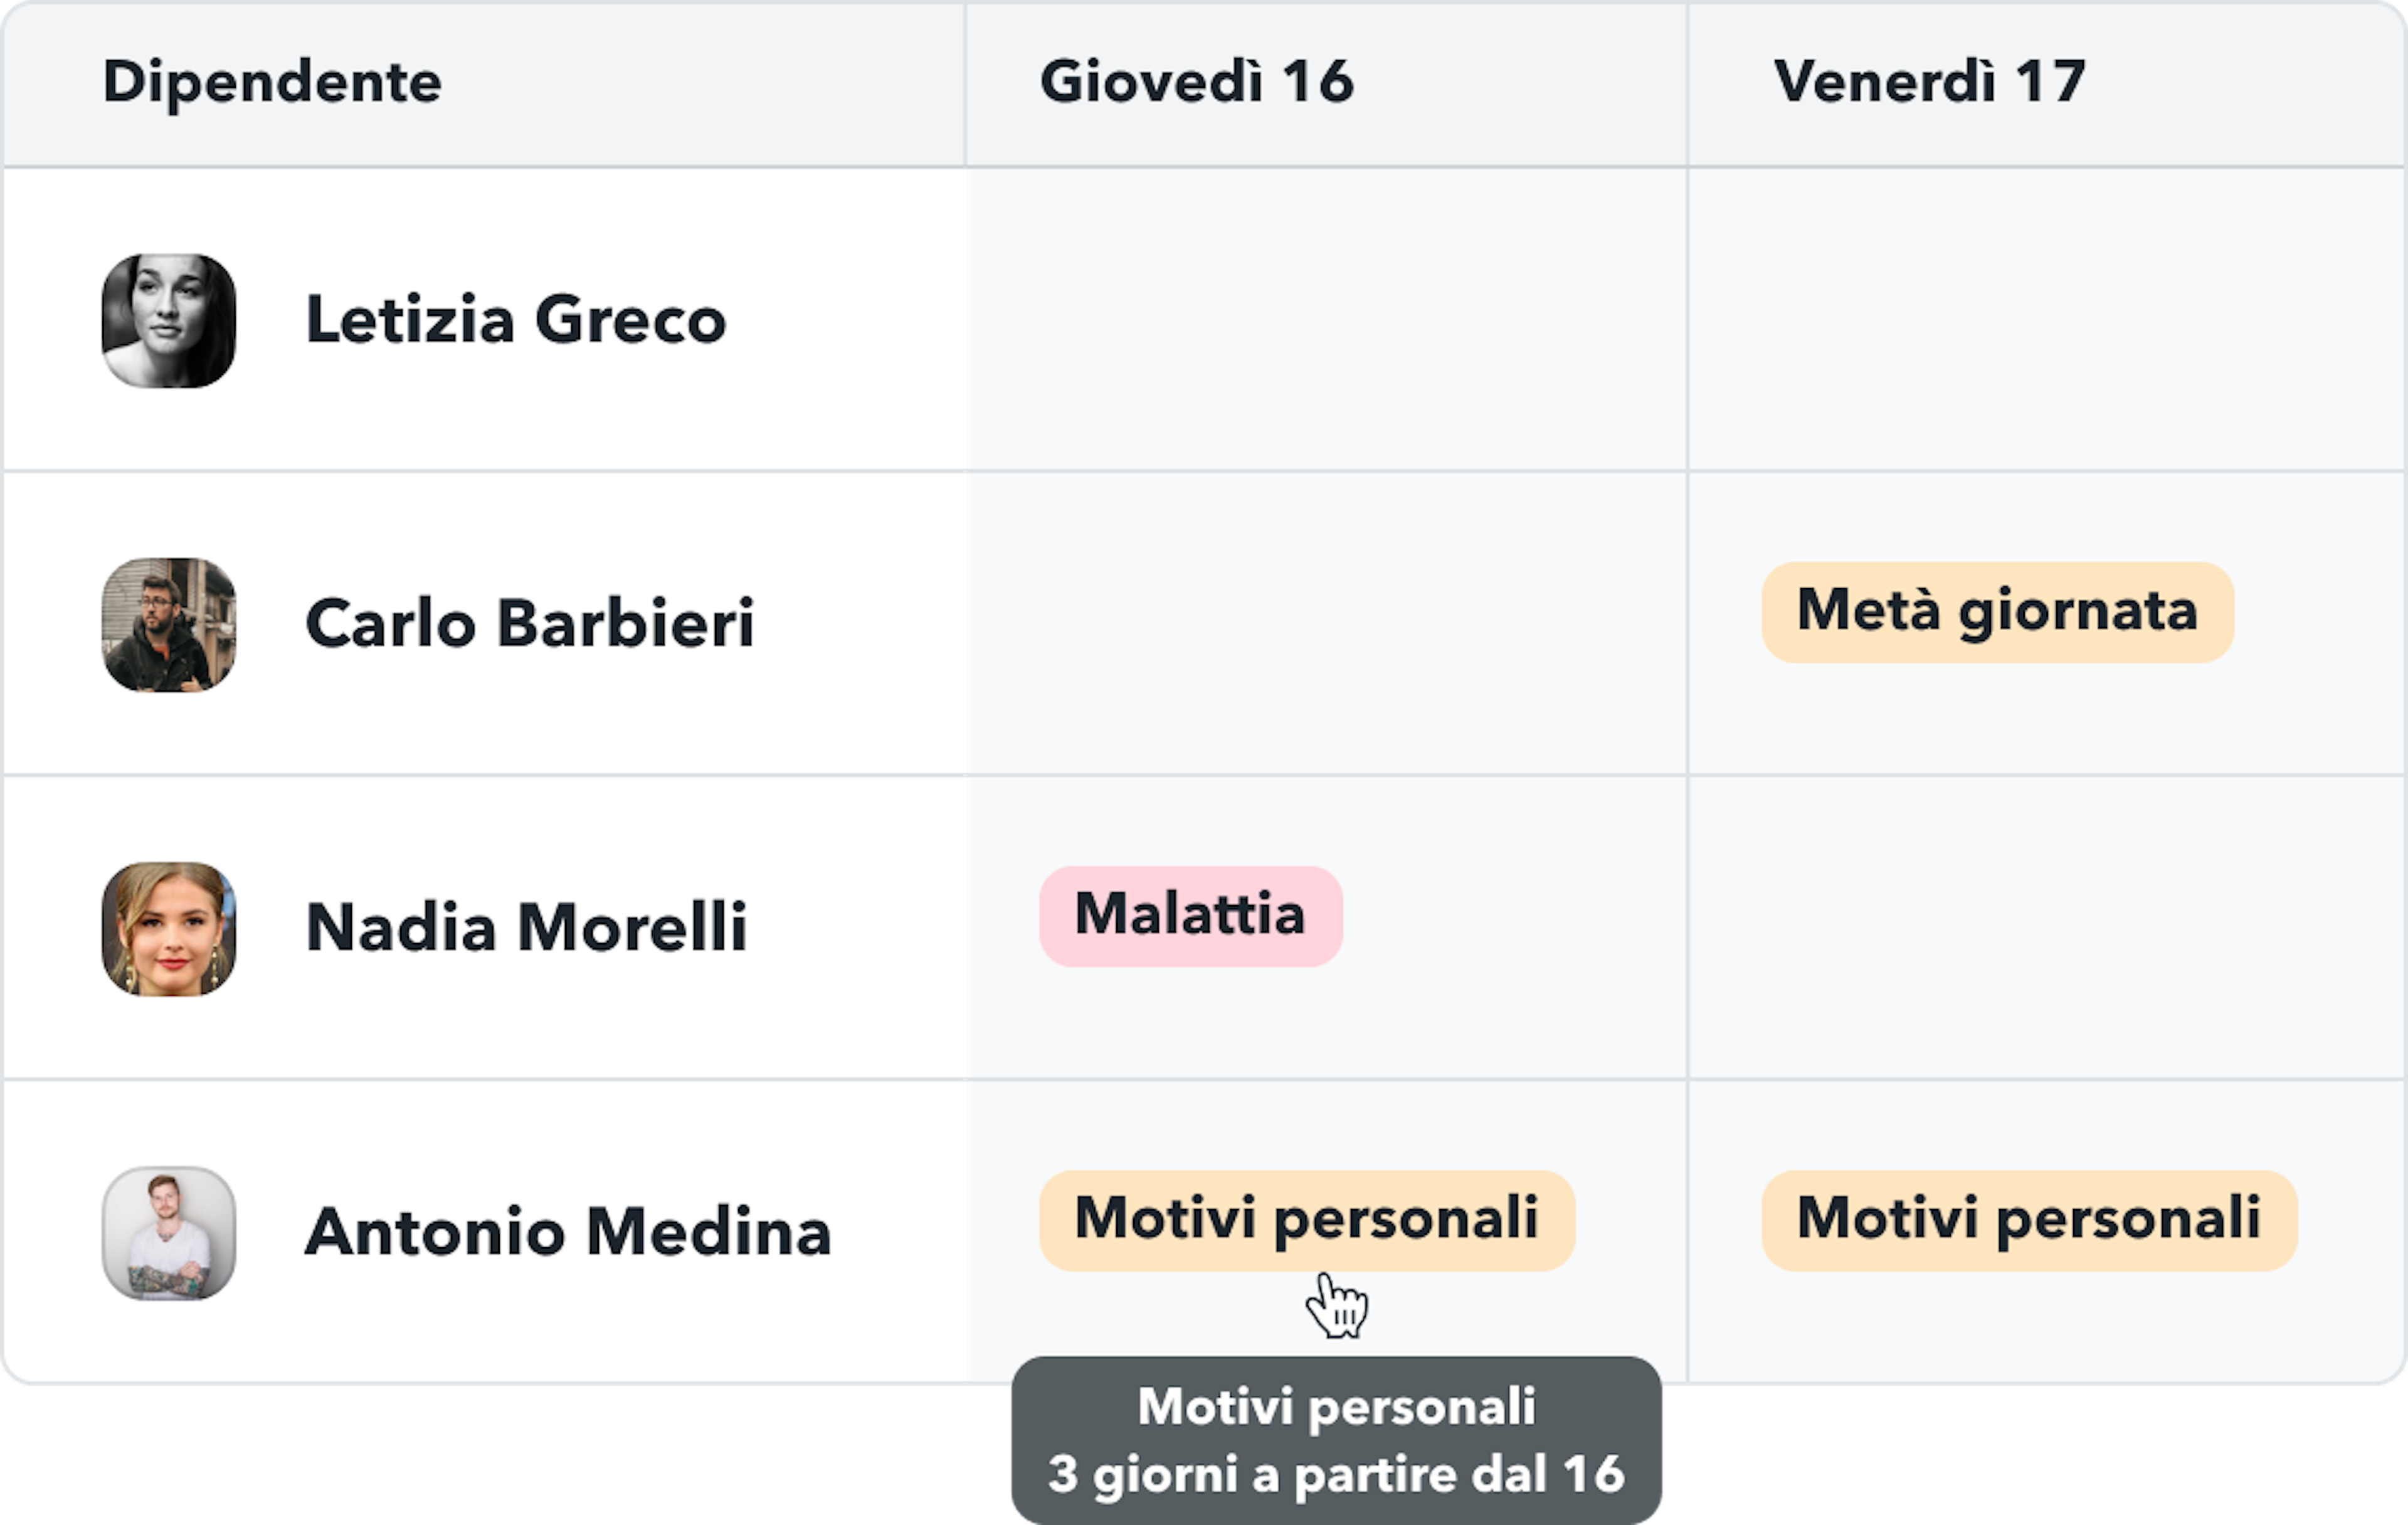
Task: Open Carlo Barbieri's avatar picture
Action: tap(169, 625)
